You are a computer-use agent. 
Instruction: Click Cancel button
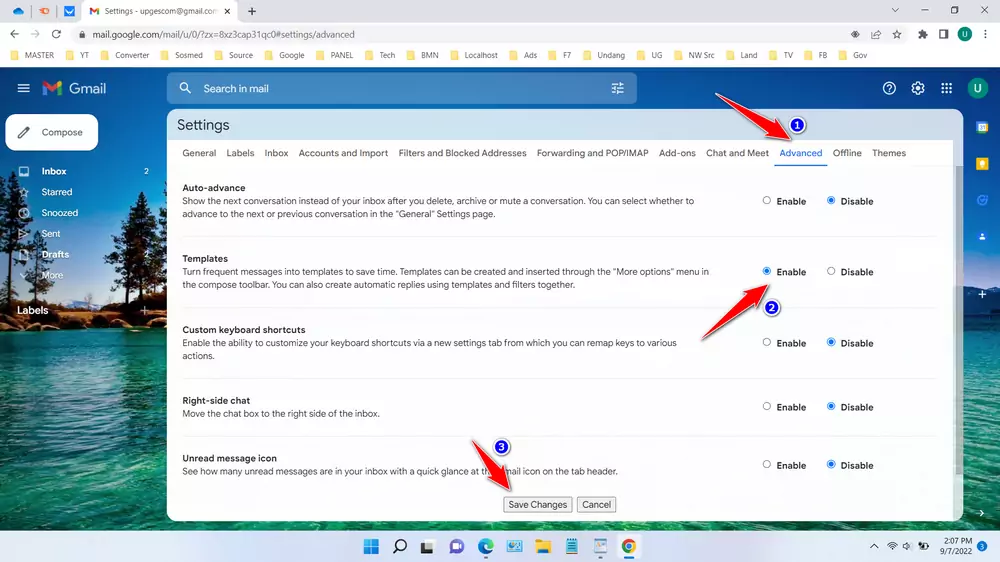coord(596,505)
